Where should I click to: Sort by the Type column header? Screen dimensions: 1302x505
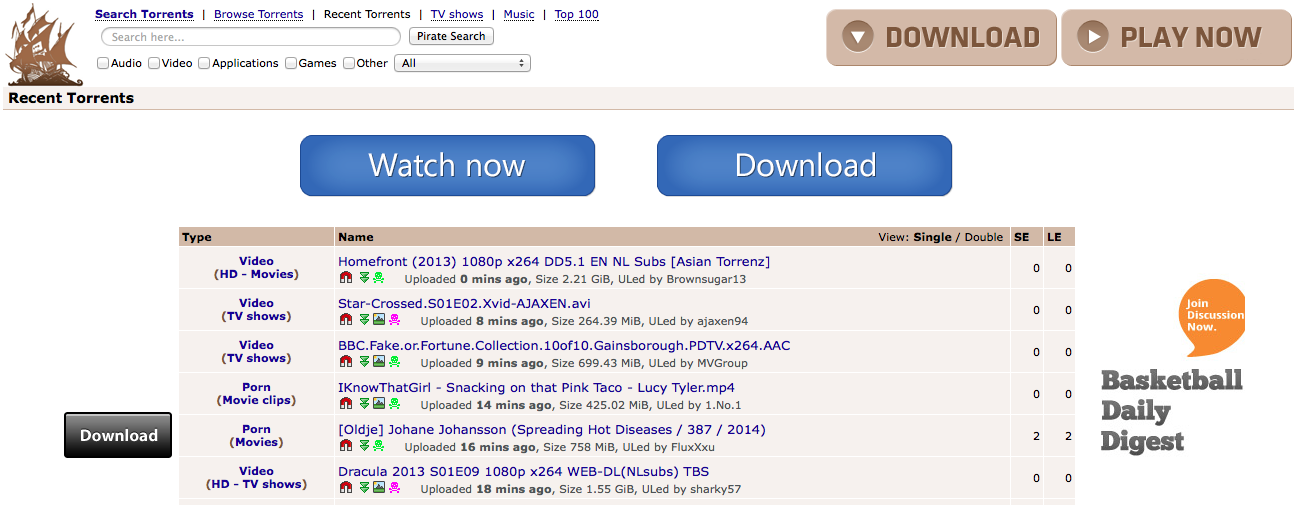[x=197, y=237]
